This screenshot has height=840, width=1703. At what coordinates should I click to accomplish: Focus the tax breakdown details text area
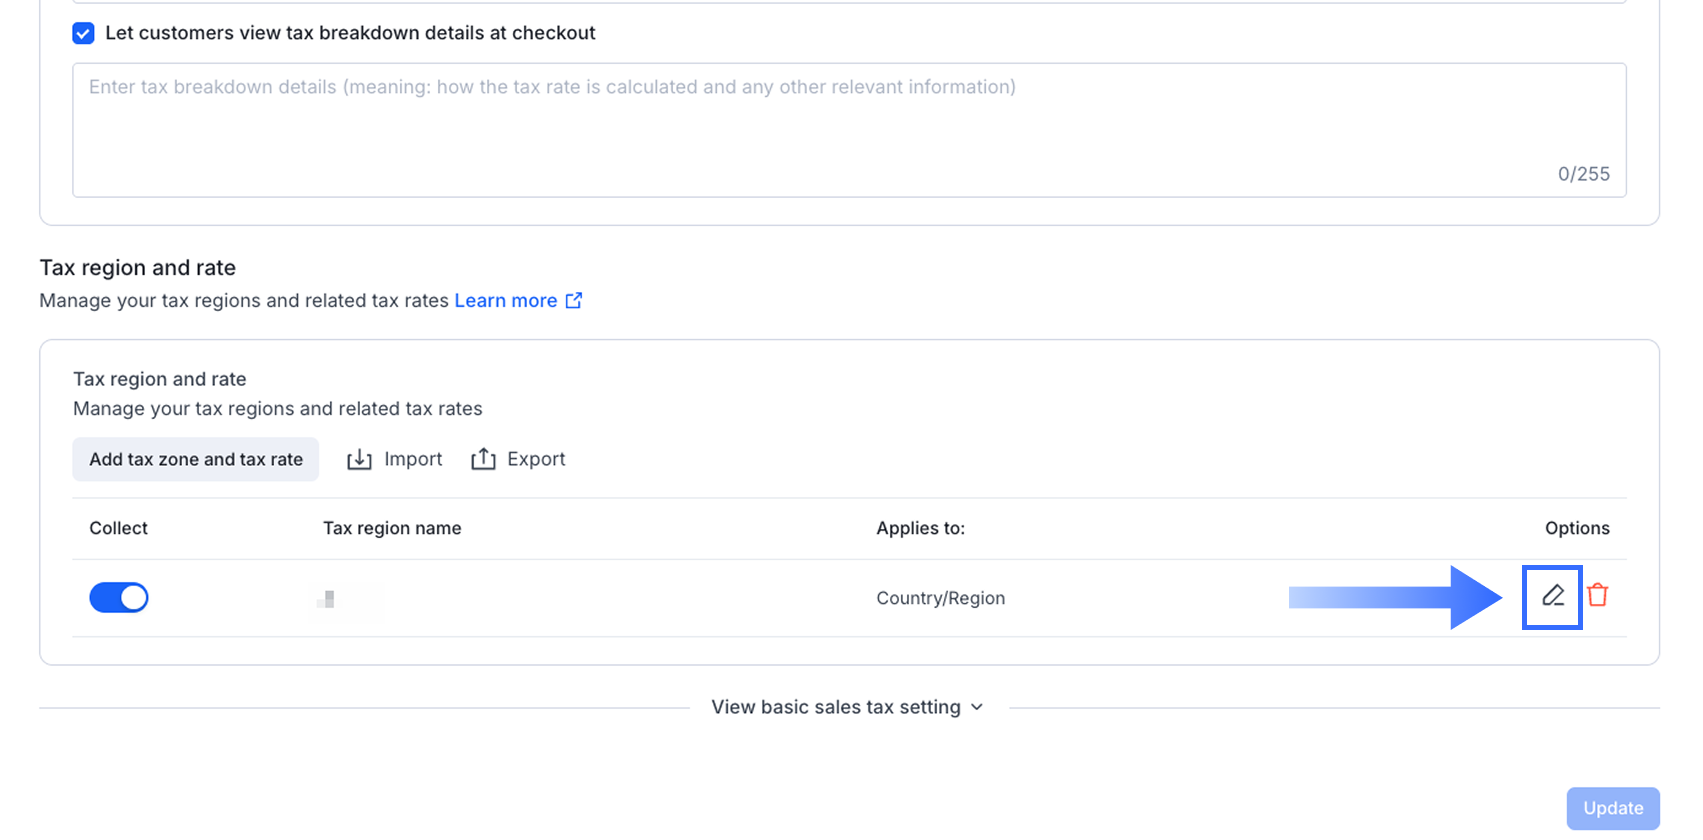coord(848,130)
